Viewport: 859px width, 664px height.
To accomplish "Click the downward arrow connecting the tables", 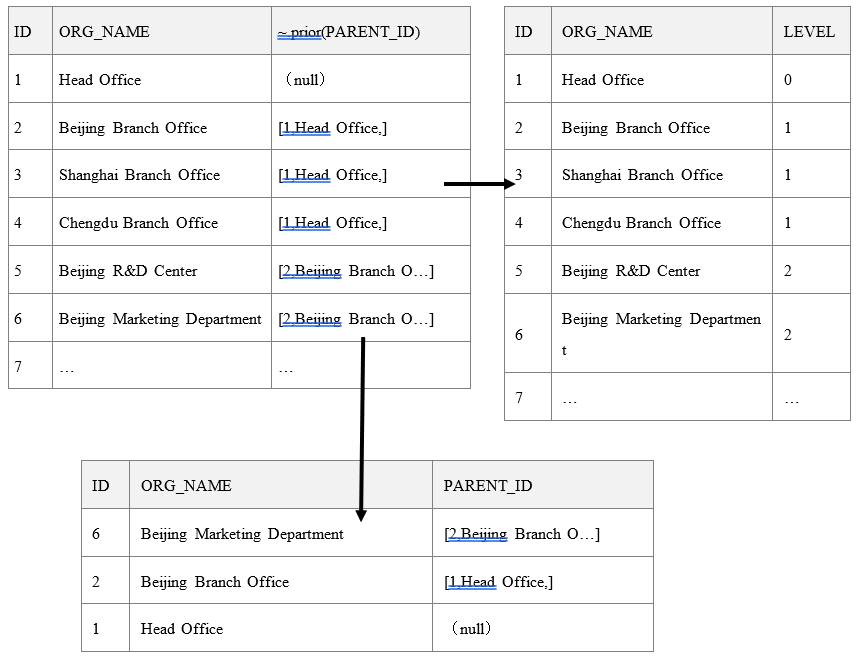I will 362,428.
